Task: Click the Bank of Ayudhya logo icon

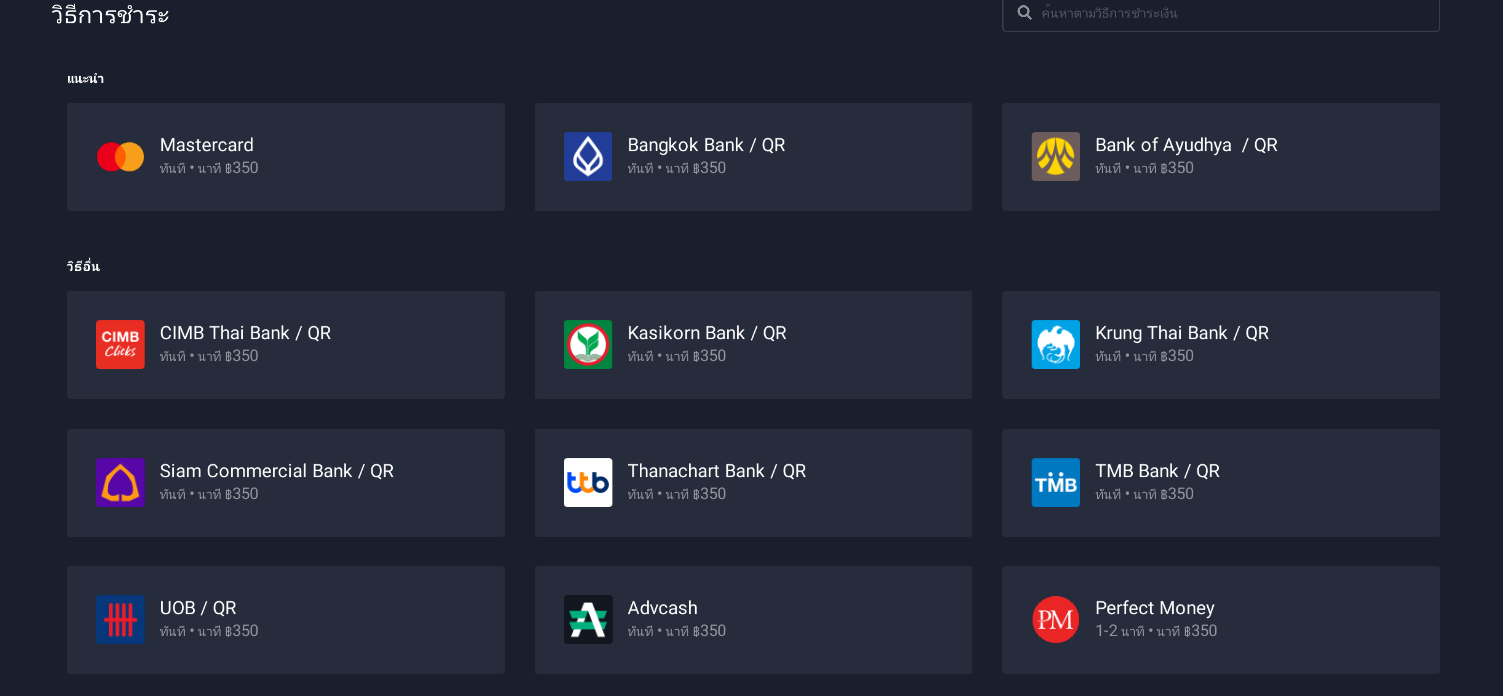Action: coord(1056,157)
